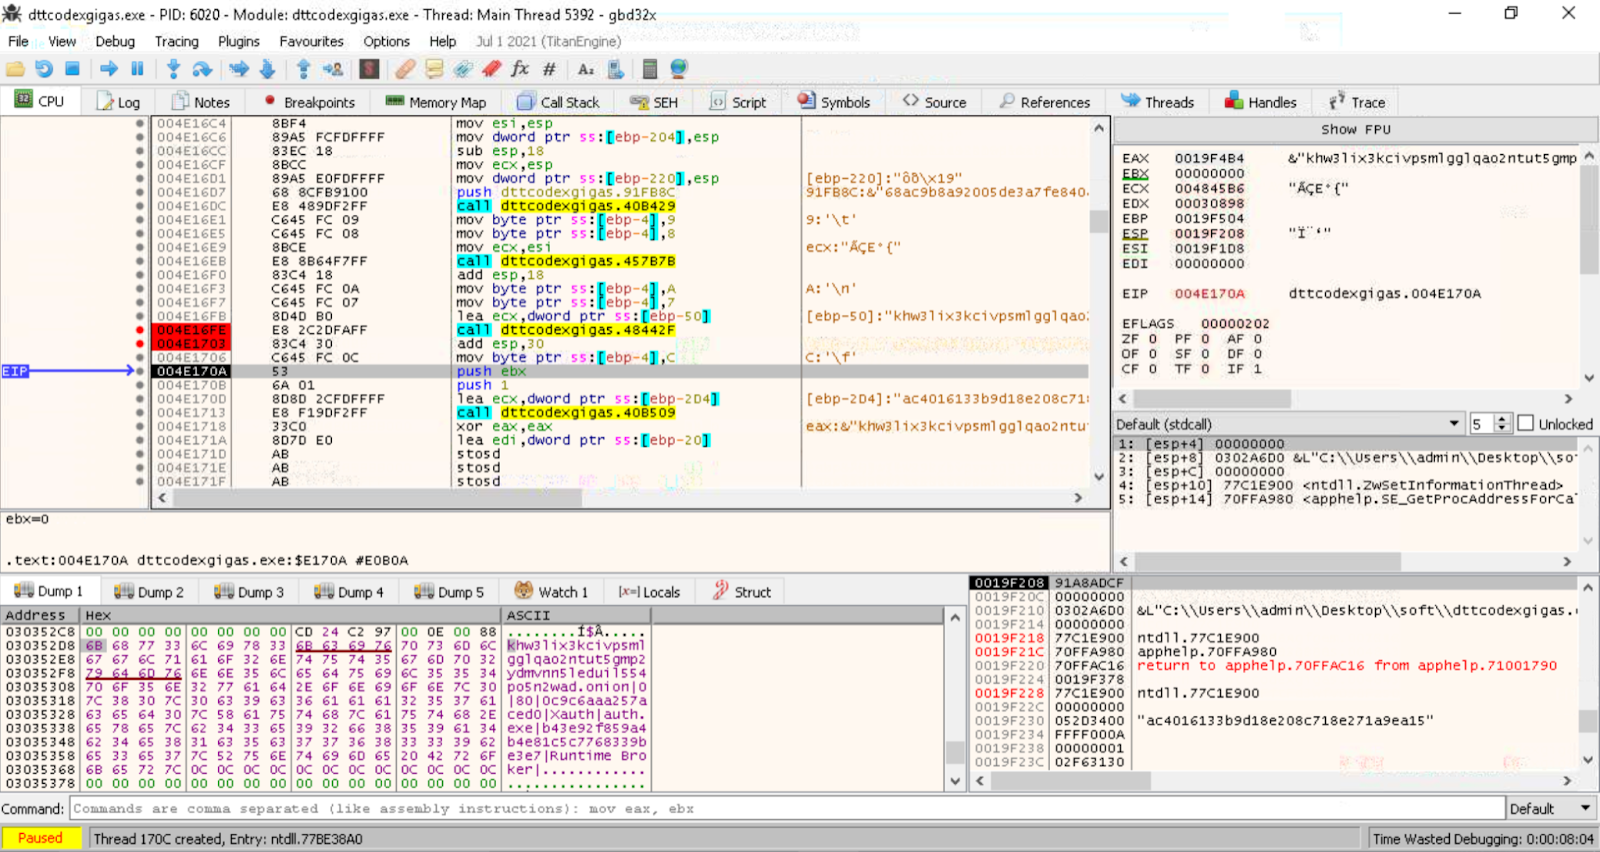This screenshot has width=1600, height=852.
Task: Click the Show FPU button
Action: pos(1355,129)
